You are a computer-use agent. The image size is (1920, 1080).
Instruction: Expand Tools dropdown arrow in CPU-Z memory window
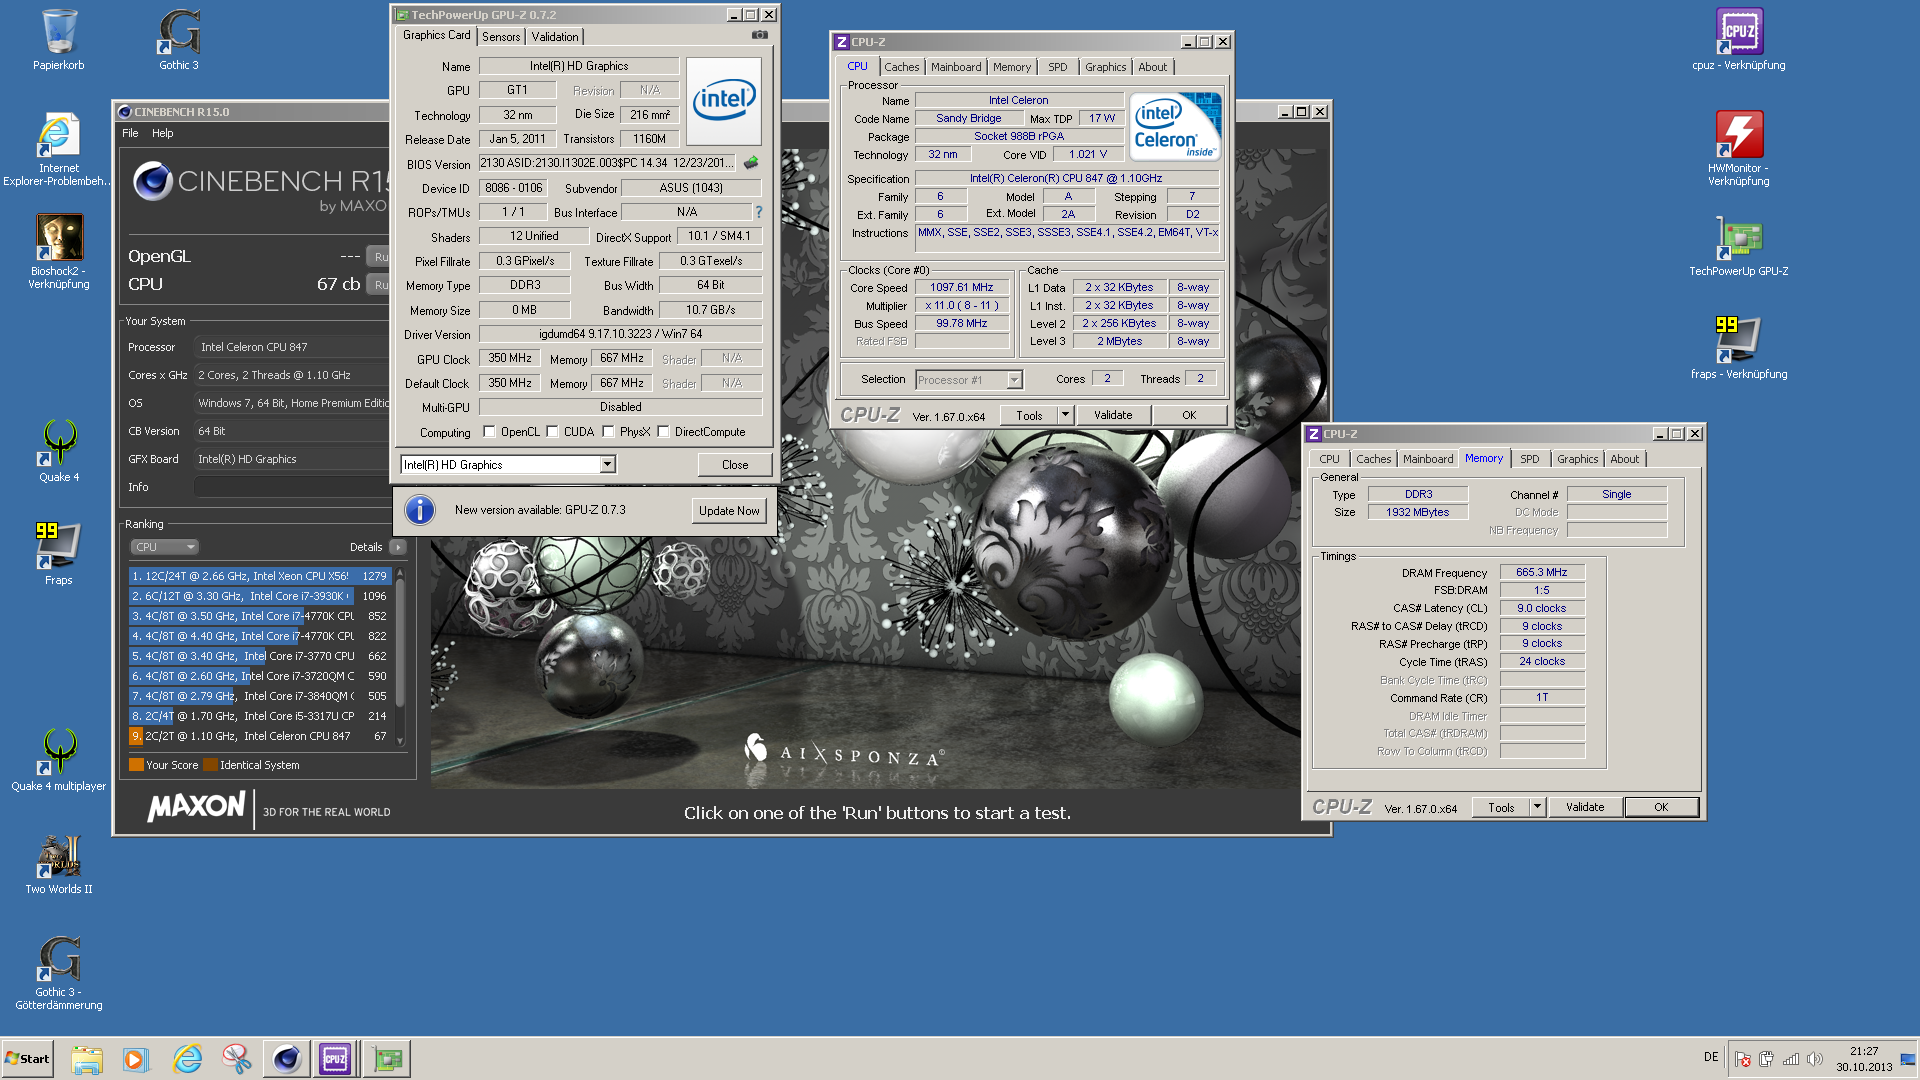click(x=1537, y=807)
